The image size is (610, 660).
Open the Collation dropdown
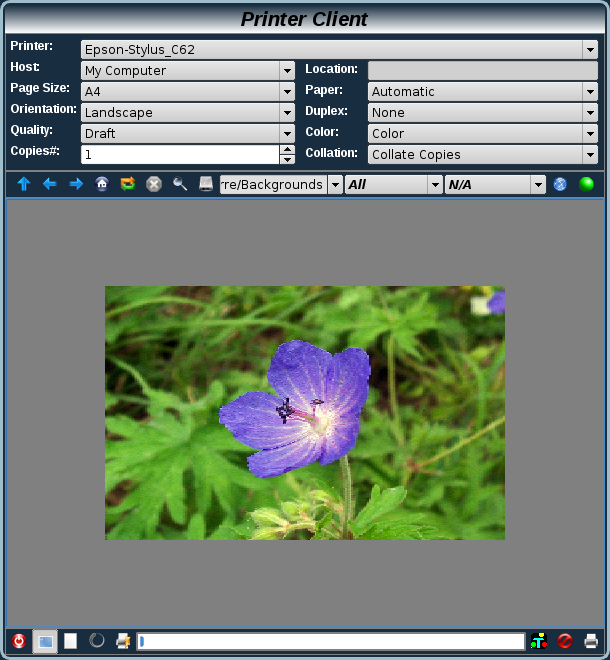[x=589, y=155]
